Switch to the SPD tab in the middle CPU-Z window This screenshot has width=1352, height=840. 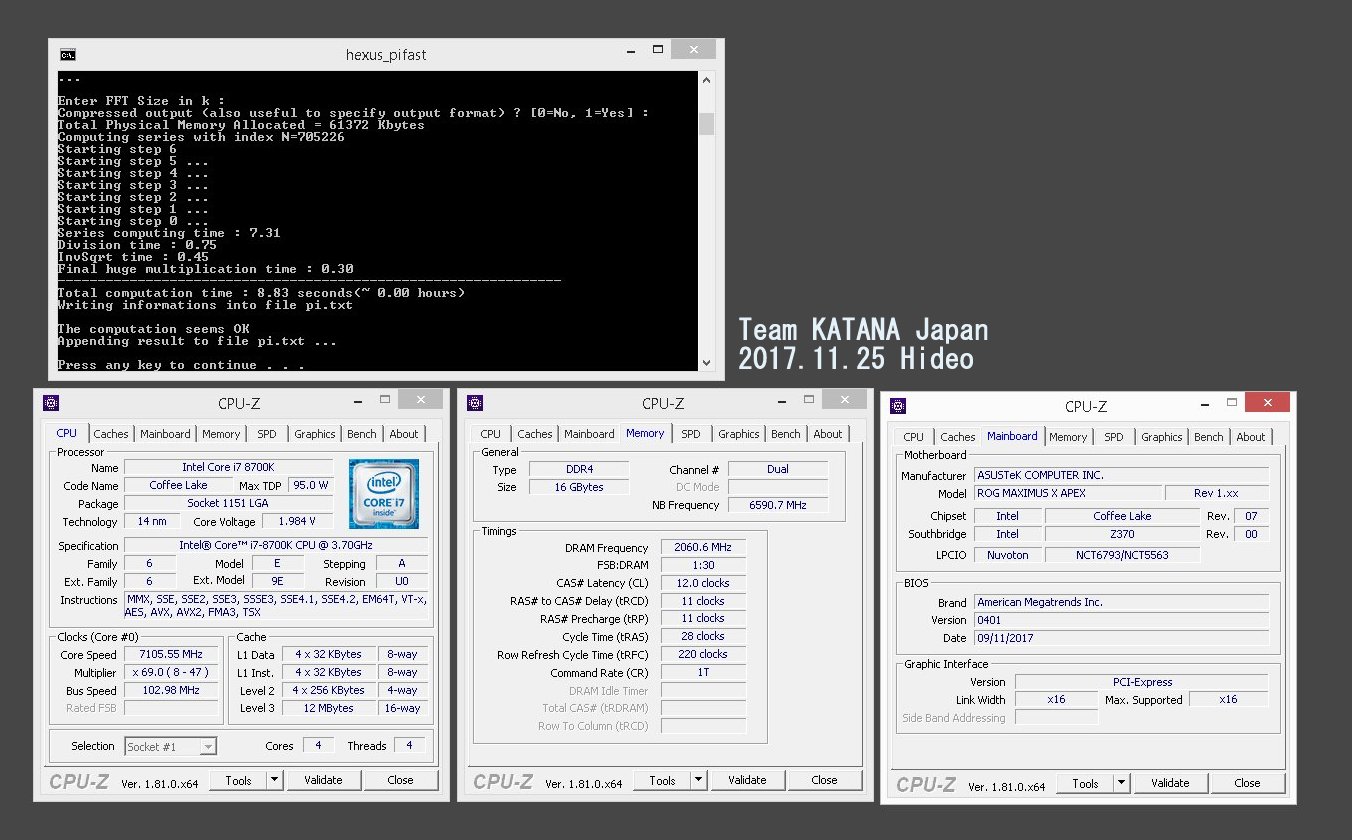point(691,434)
